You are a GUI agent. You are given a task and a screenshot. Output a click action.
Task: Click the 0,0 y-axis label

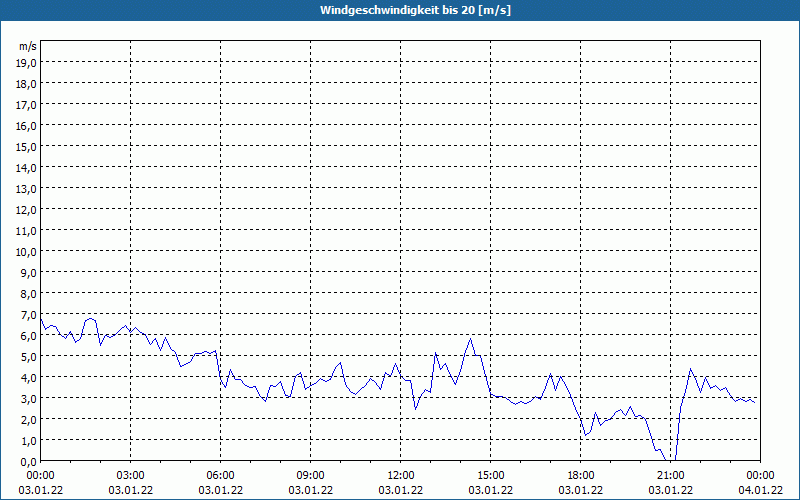pyautogui.click(x=28, y=461)
